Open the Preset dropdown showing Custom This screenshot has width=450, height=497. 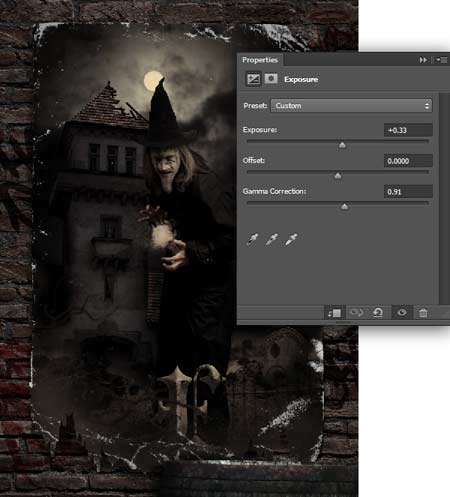[x=351, y=106]
